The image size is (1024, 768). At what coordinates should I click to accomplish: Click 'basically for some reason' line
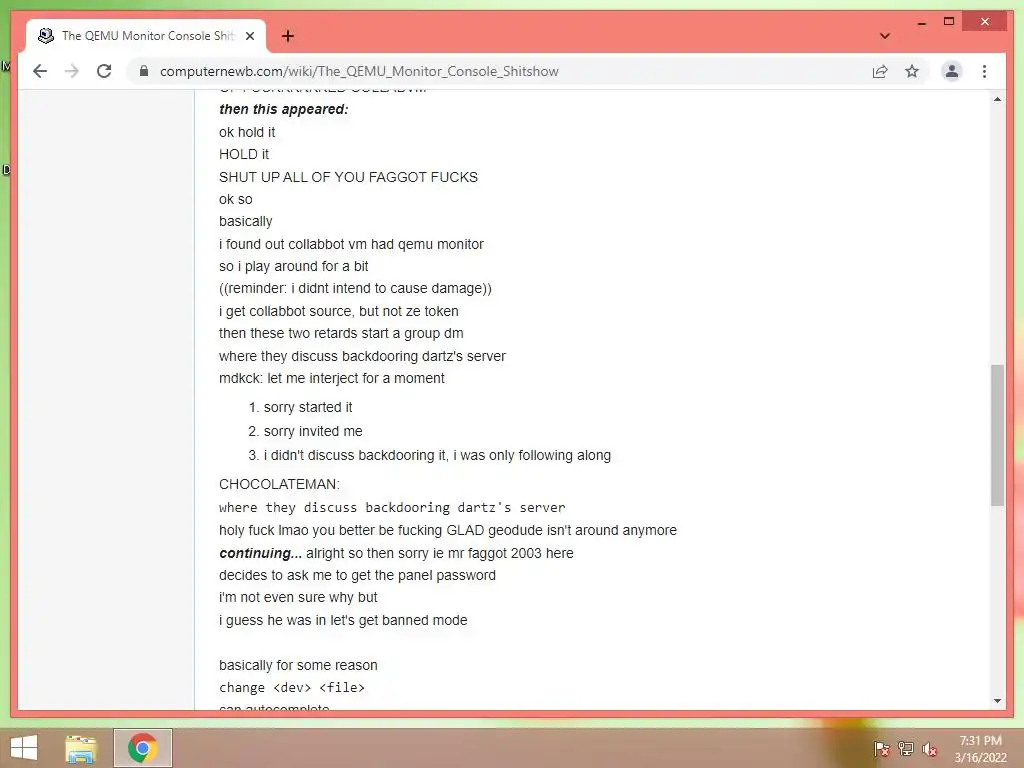coord(298,665)
